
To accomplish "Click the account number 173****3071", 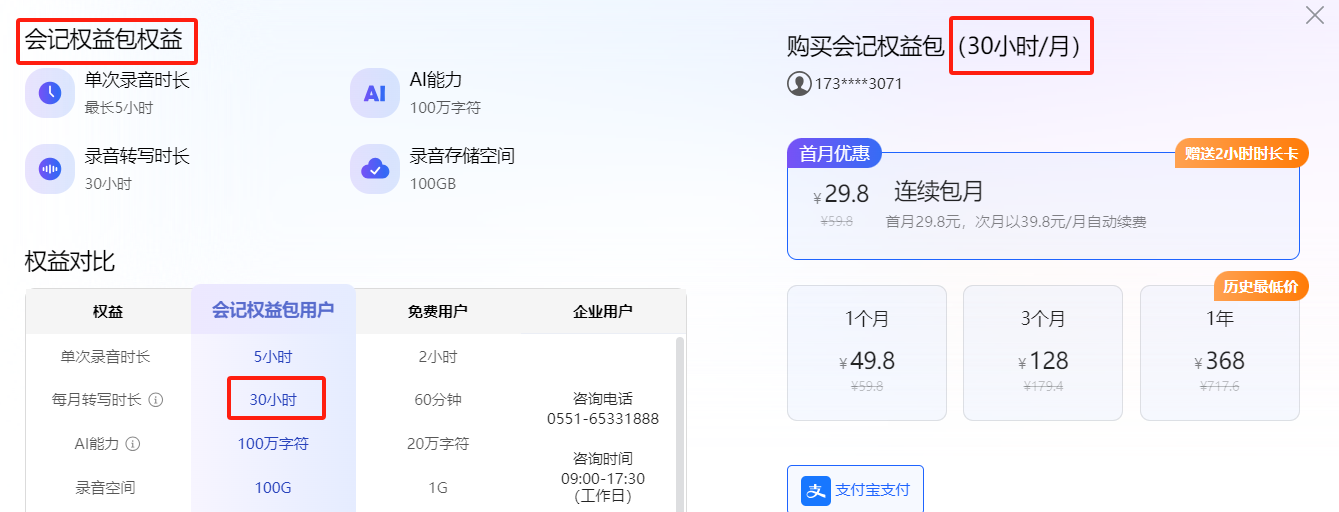I will 859,84.
